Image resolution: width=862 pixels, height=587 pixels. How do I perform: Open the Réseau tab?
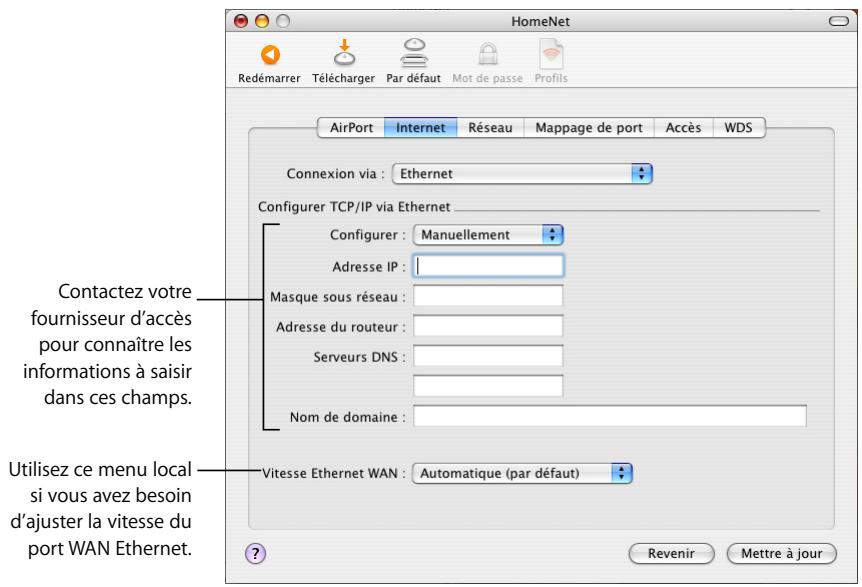pyautogui.click(x=490, y=128)
